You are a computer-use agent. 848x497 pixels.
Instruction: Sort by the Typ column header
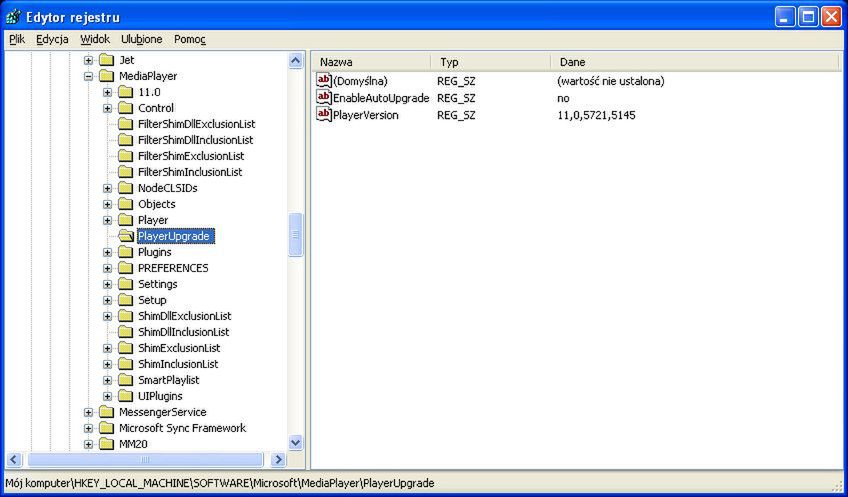click(x=491, y=62)
